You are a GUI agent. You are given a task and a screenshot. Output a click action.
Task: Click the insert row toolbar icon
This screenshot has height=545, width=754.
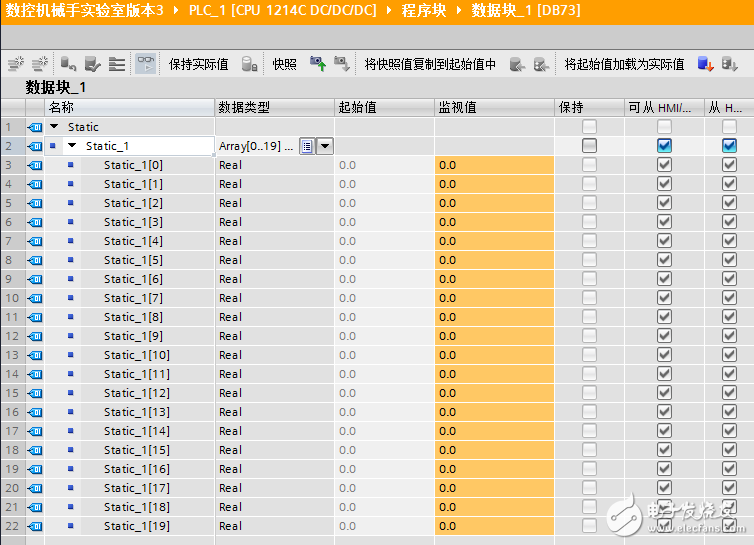point(16,64)
